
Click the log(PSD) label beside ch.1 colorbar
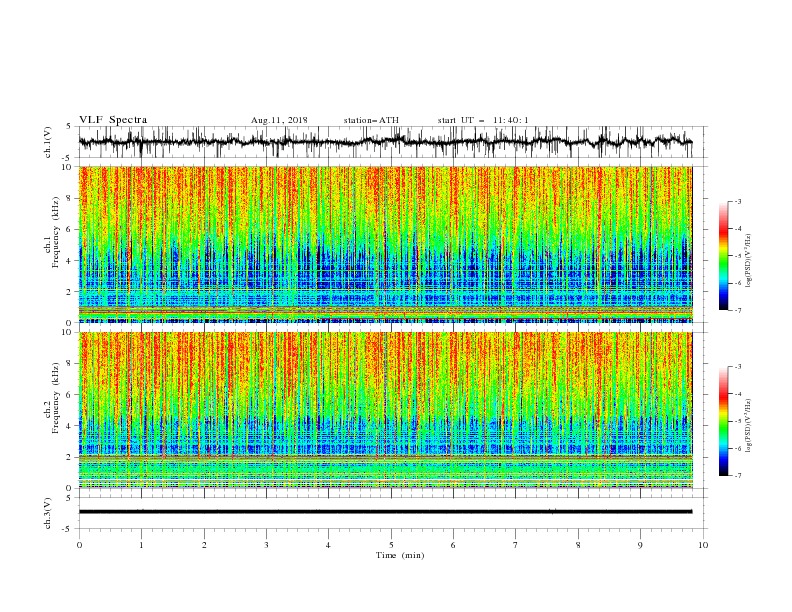coord(749,261)
